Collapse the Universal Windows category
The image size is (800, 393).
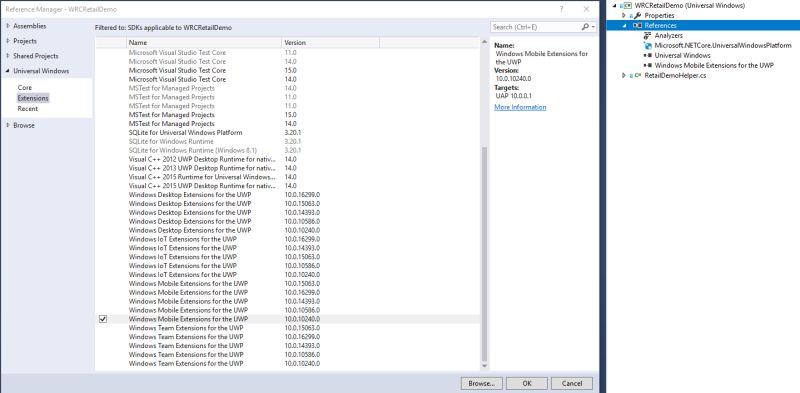click(8, 71)
